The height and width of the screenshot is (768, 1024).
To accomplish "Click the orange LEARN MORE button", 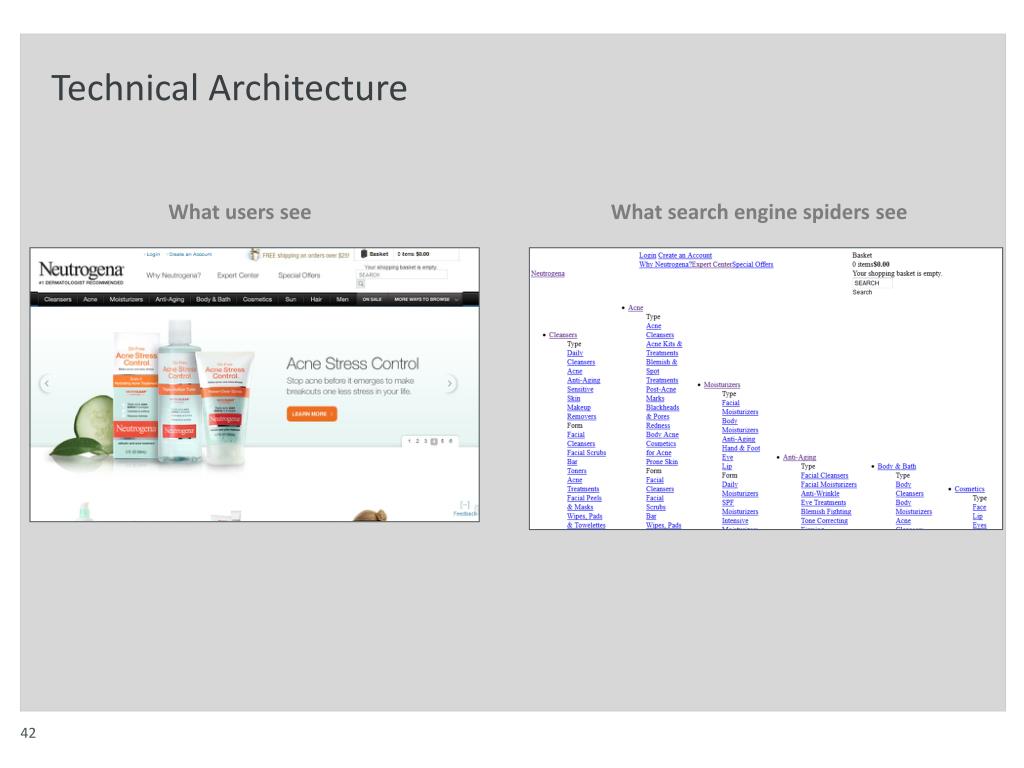I will point(312,414).
